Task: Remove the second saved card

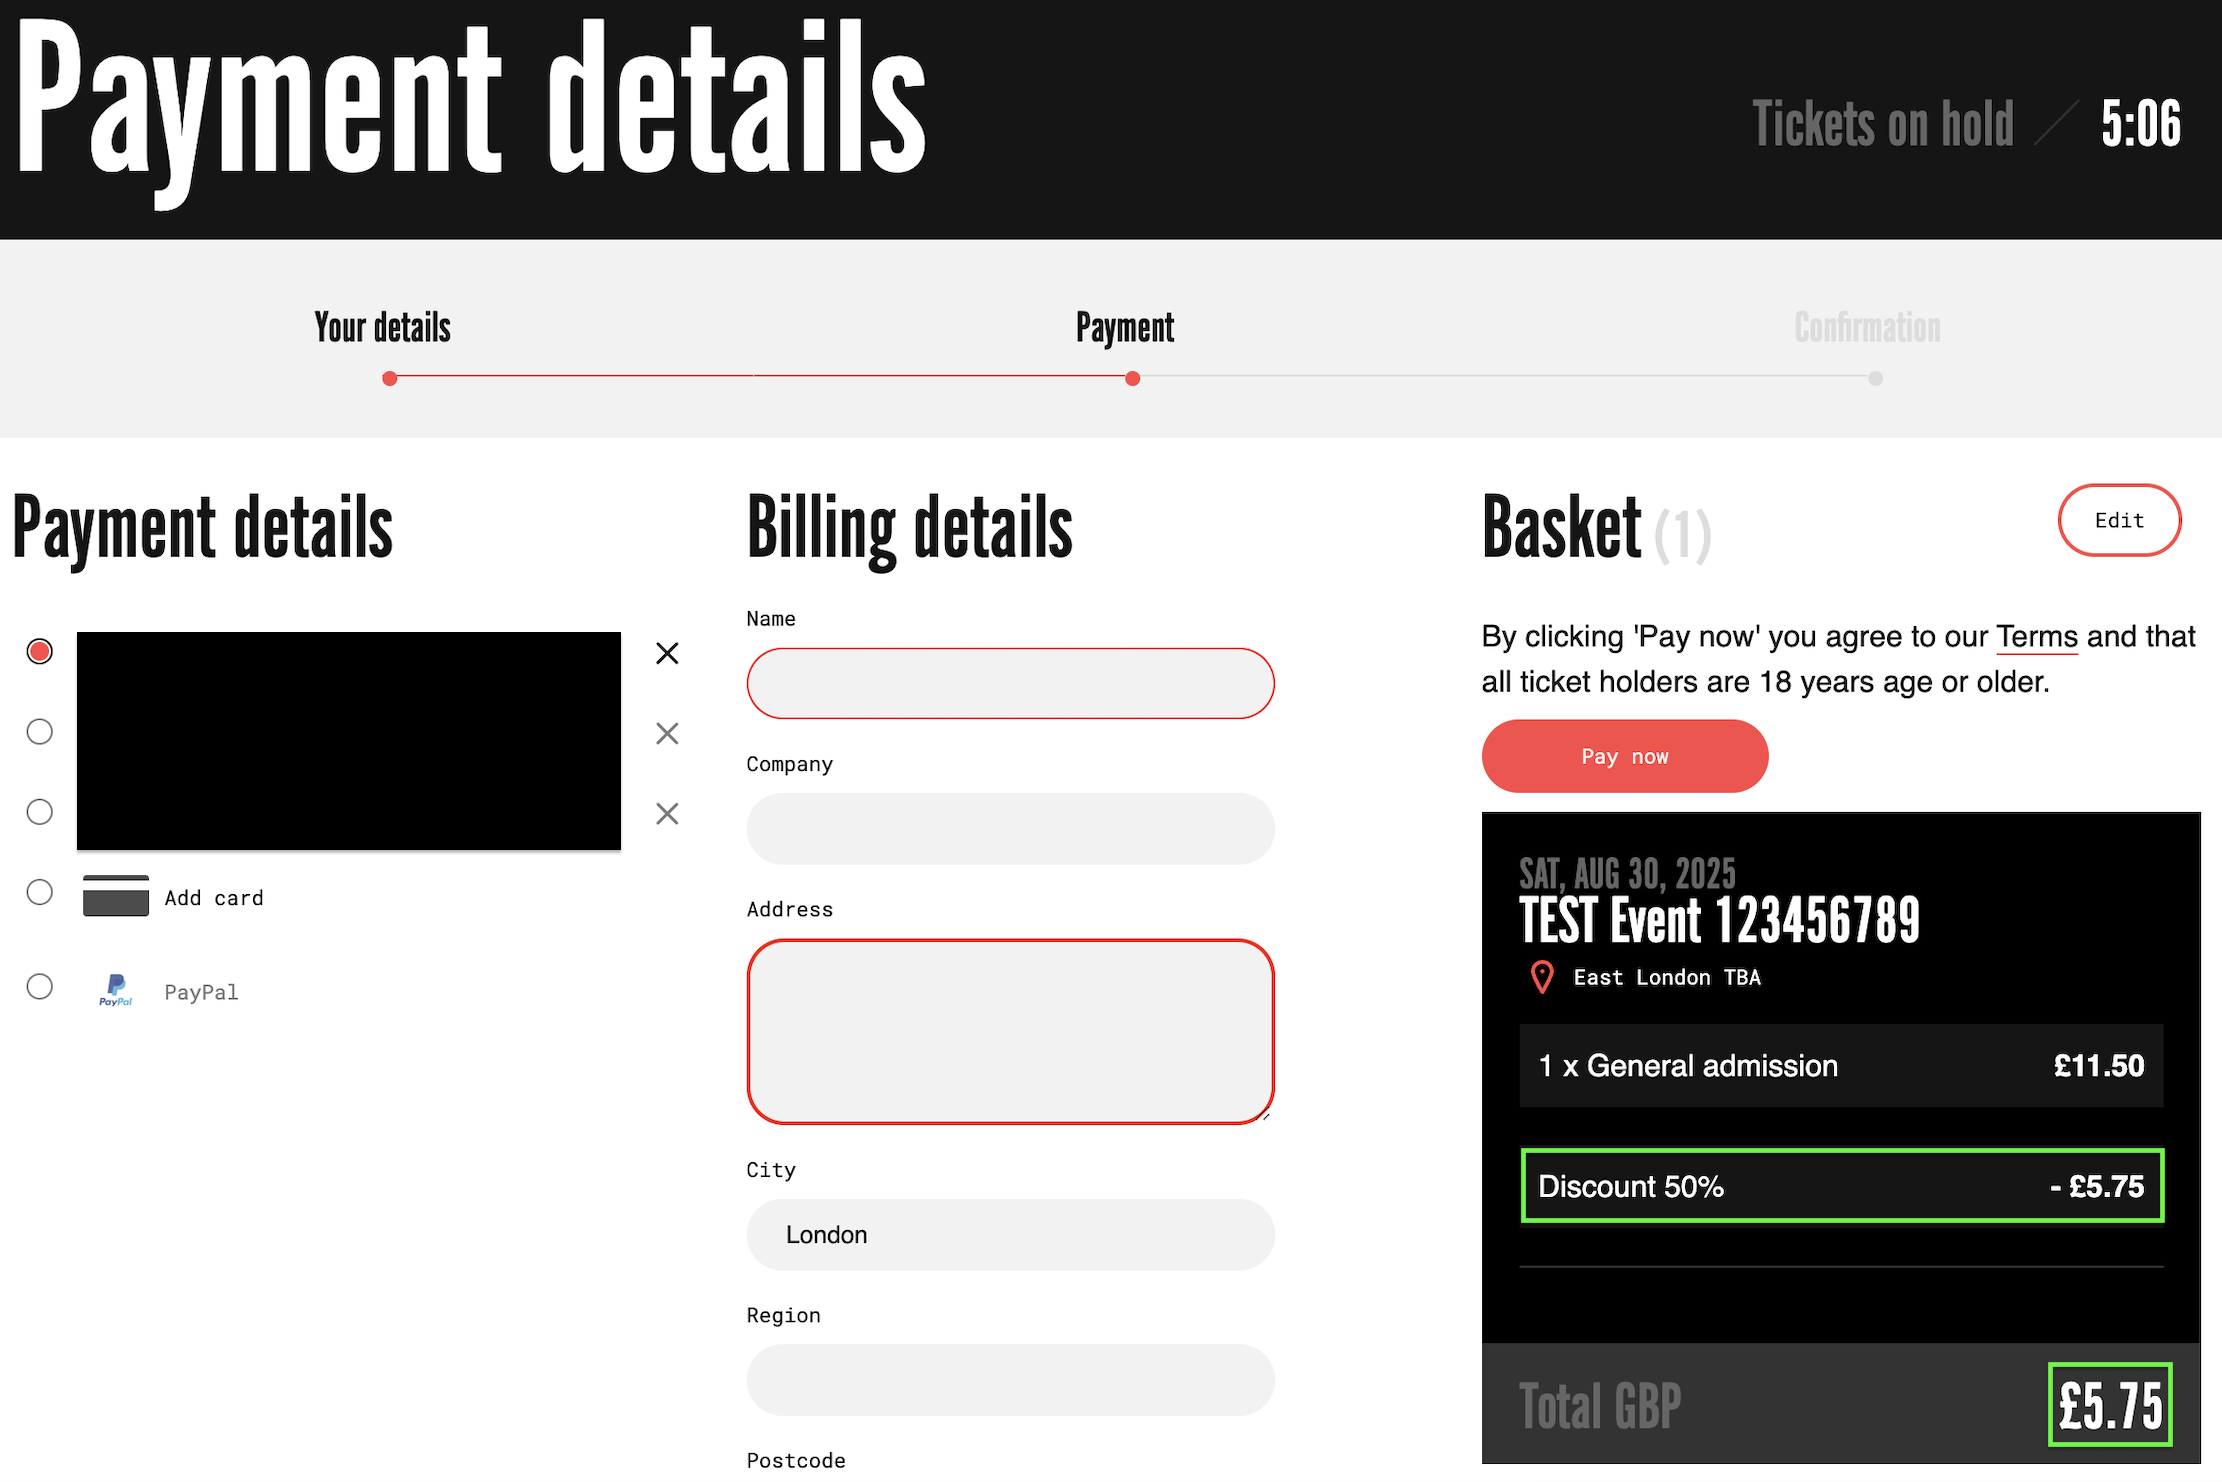Action: coord(667,733)
